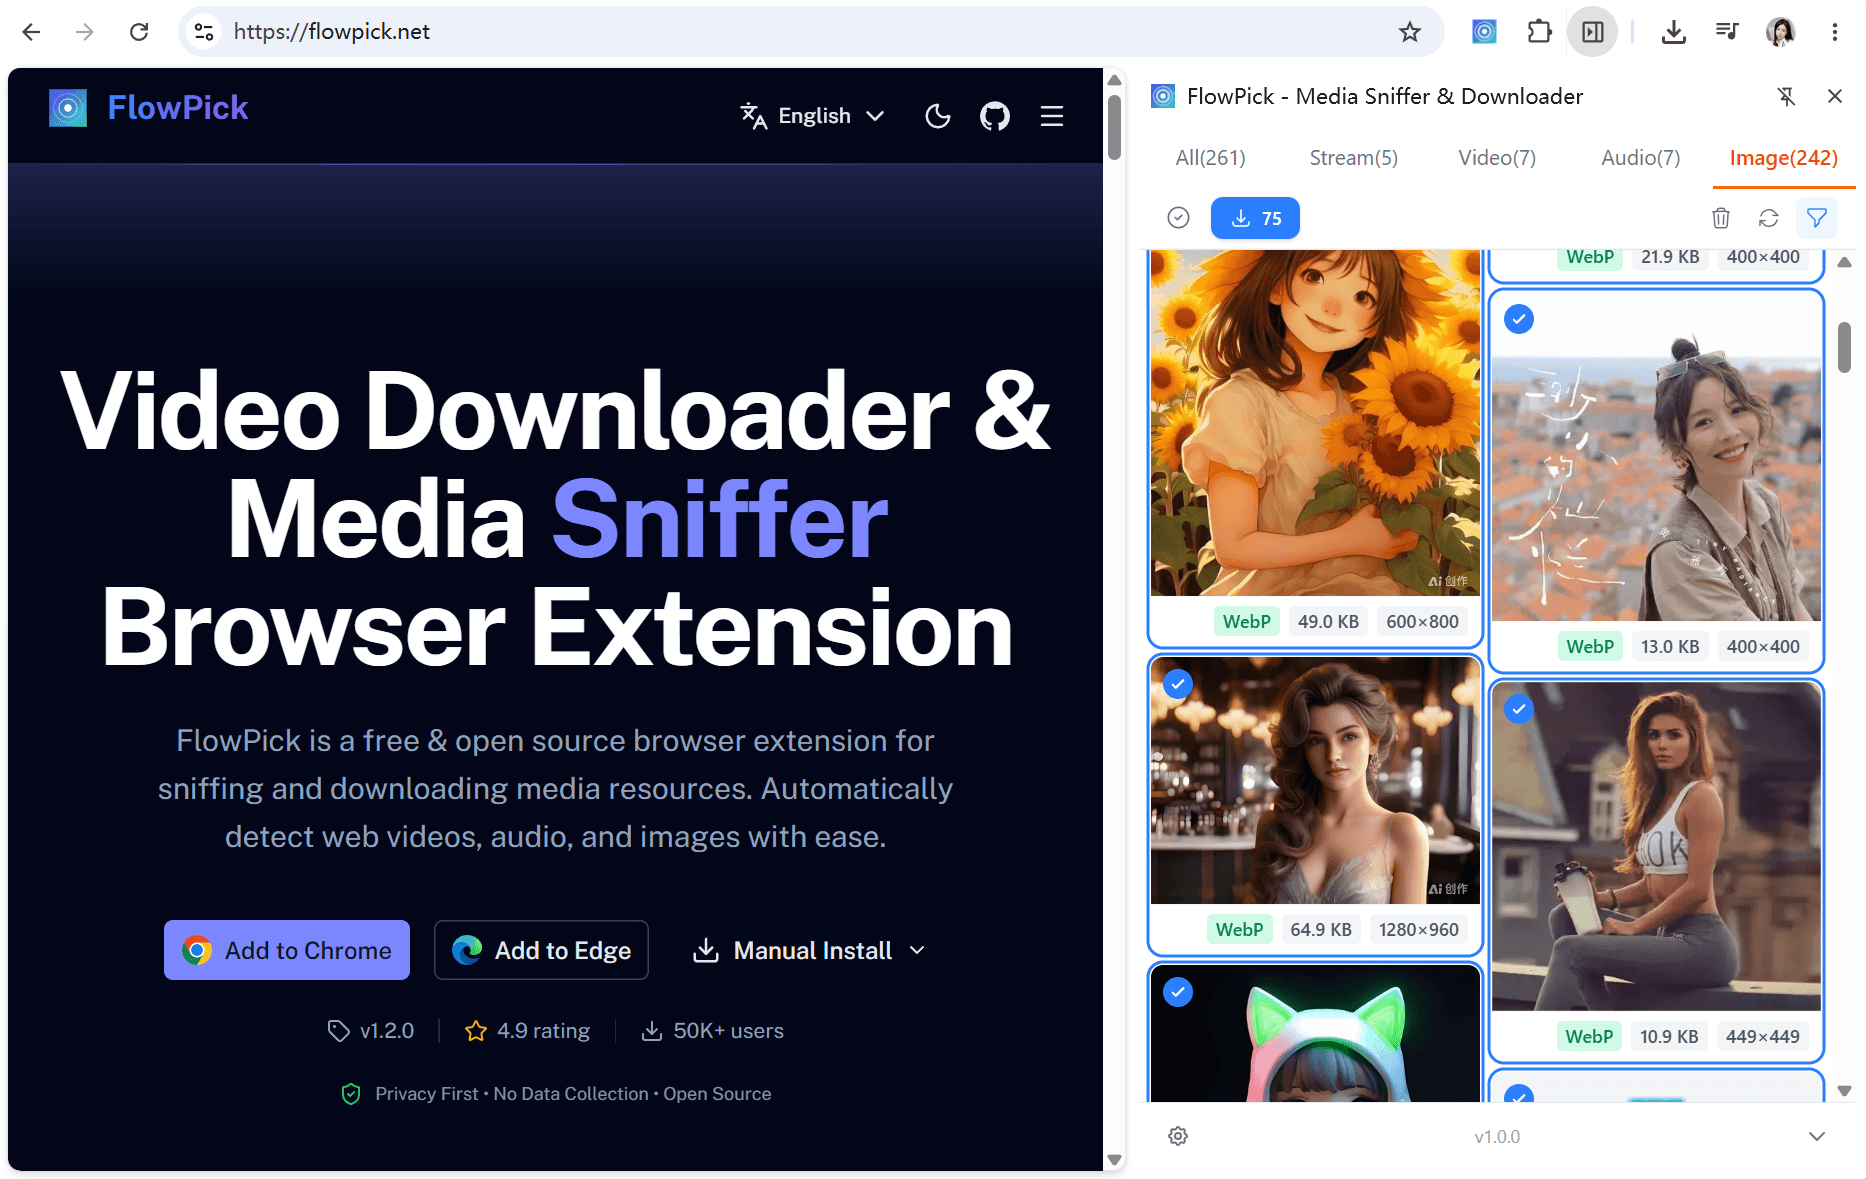
Task: Open FlowPick settings gear
Action: click(1178, 1136)
